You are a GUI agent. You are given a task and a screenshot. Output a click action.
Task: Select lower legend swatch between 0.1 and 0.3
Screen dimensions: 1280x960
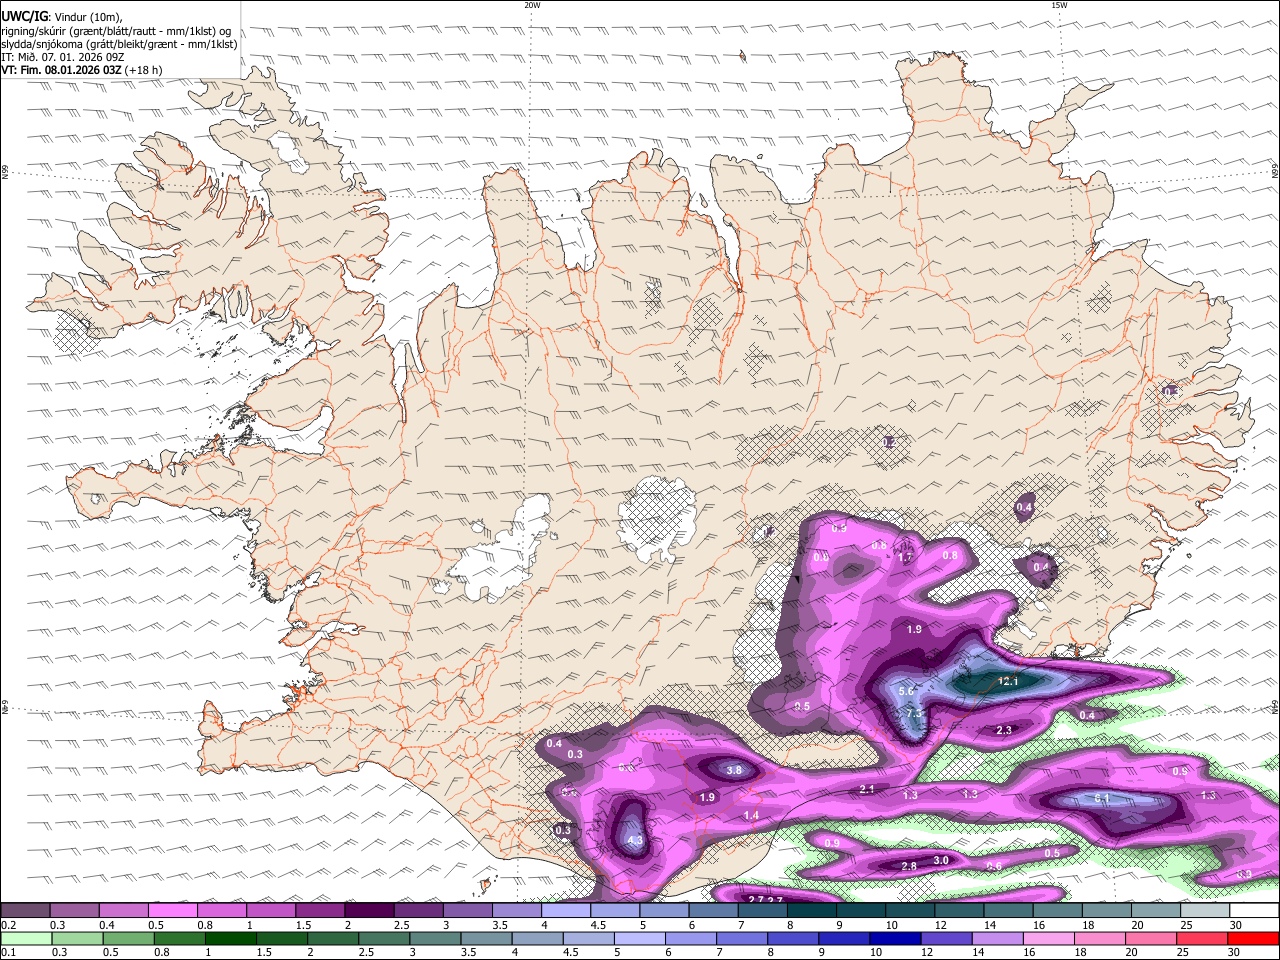[25, 938]
